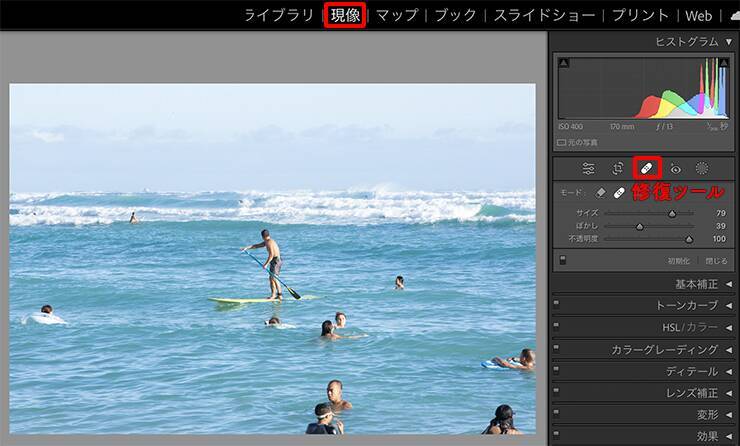This screenshot has height=446, width=740.
Task: Toggle the healing tool panel switch
Action: pos(562,260)
